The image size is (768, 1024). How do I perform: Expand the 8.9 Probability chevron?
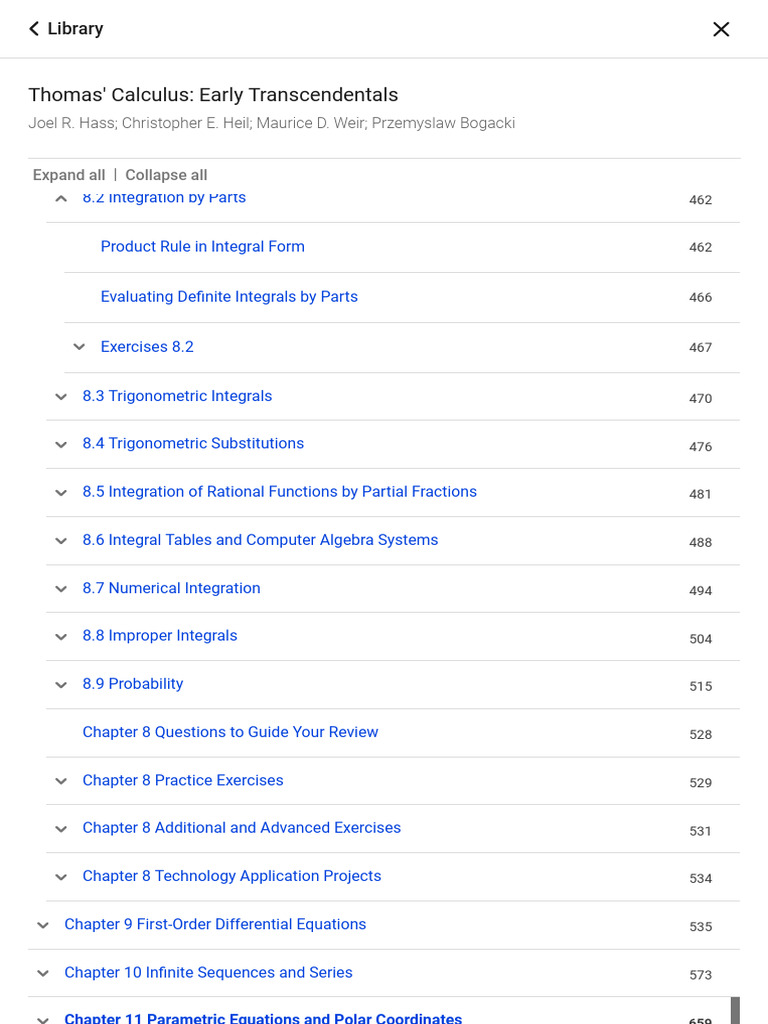pos(61,685)
